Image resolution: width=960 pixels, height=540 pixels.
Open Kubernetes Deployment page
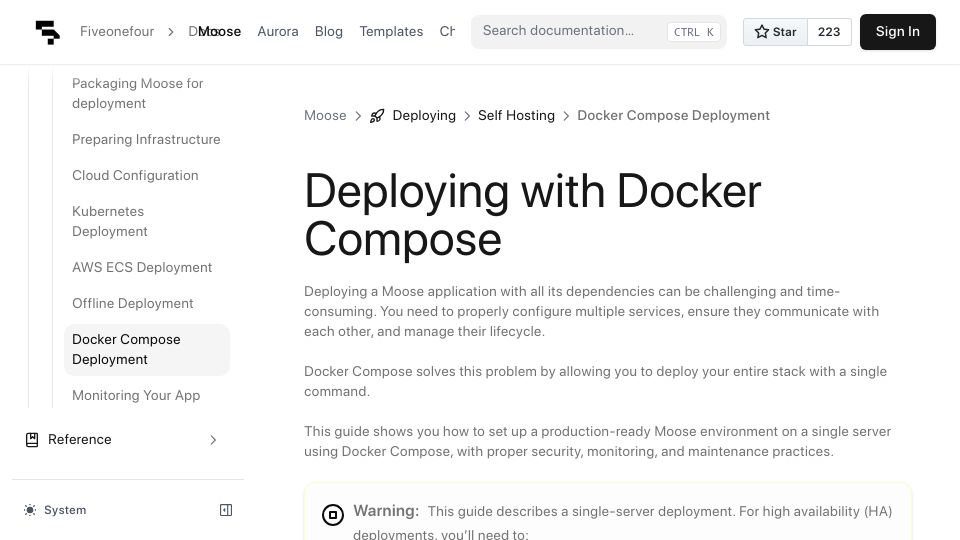[147, 222]
